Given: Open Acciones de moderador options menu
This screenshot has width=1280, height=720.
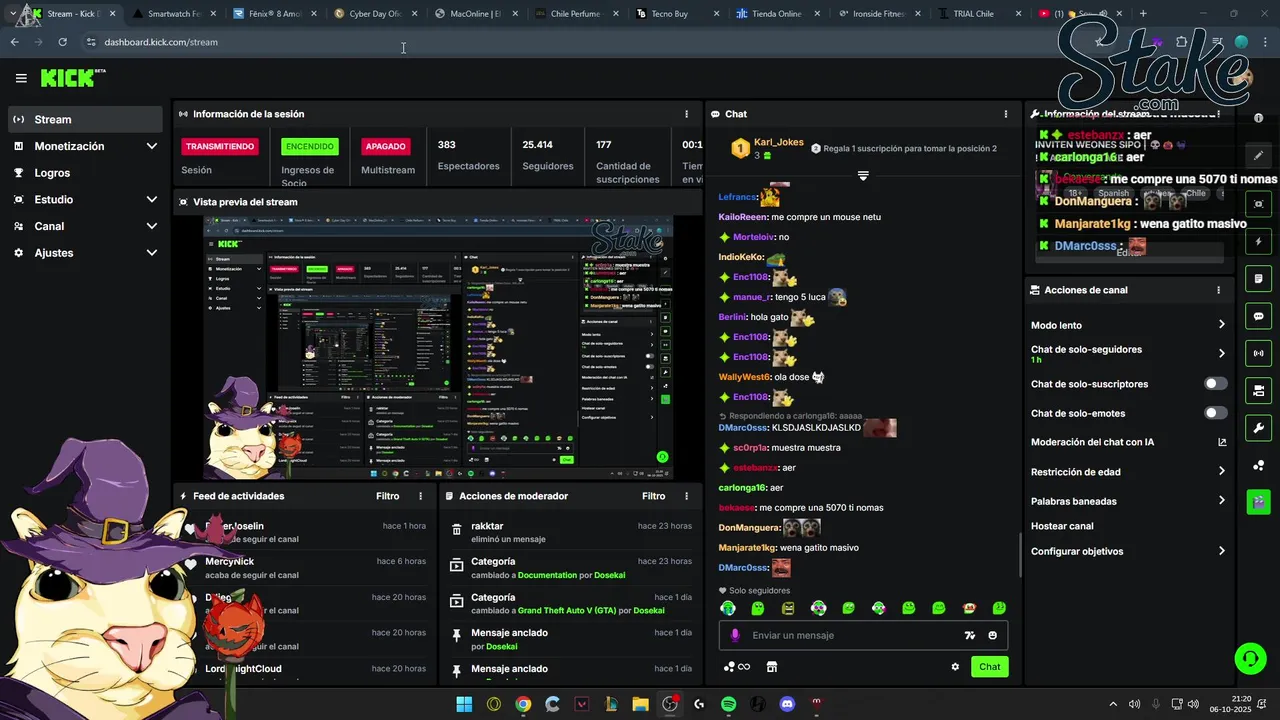Looking at the screenshot, I should [x=686, y=496].
